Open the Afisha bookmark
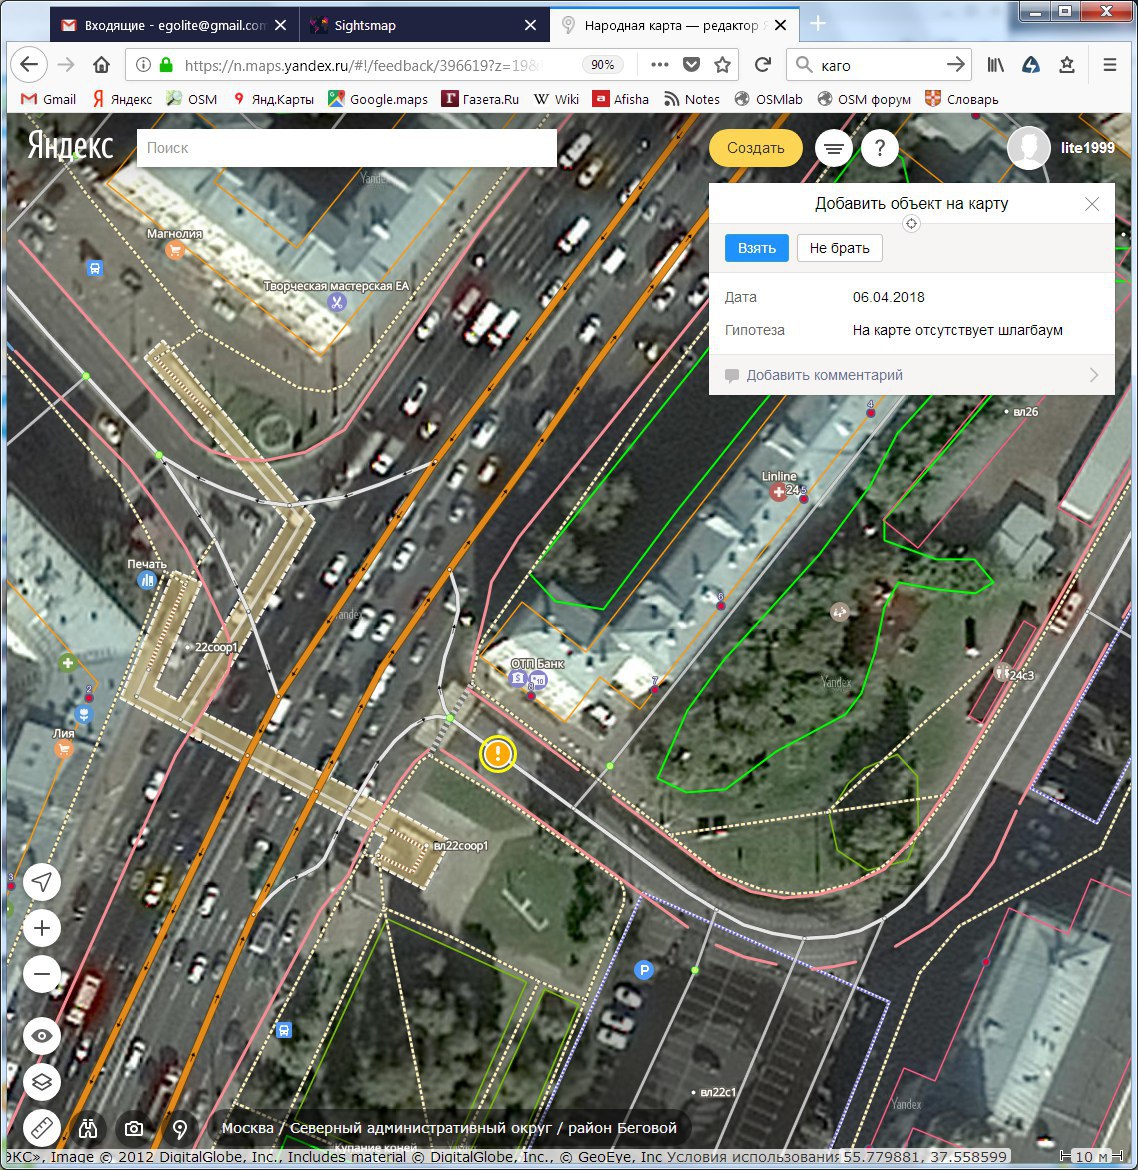The height and width of the screenshot is (1170, 1138). [x=621, y=99]
